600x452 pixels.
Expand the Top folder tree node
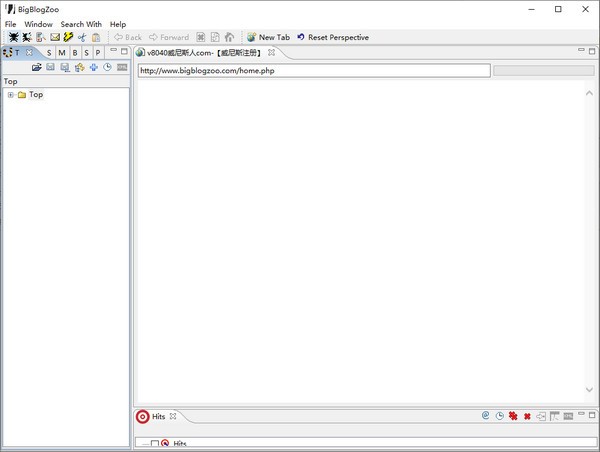(x=10, y=95)
